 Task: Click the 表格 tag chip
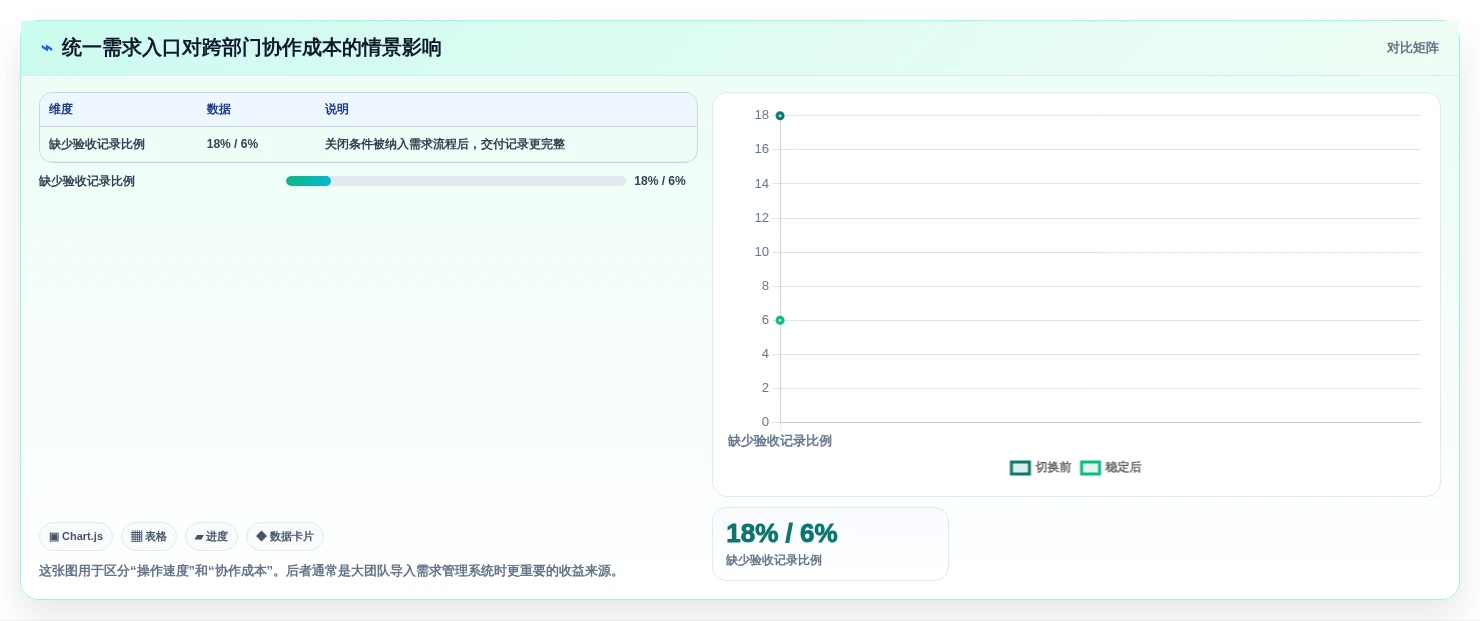tap(149, 537)
